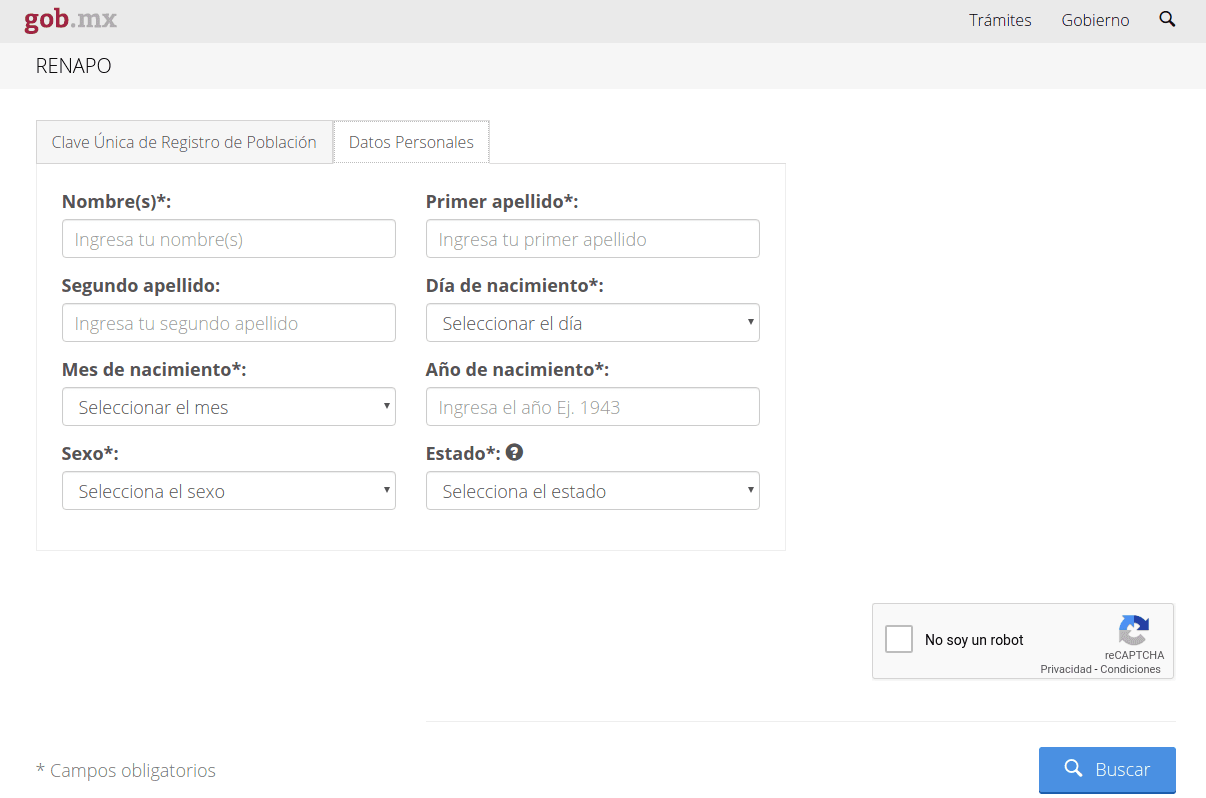Click the RENAPO heading link
This screenshot has width=1206, height=798.
click(73, 66)
